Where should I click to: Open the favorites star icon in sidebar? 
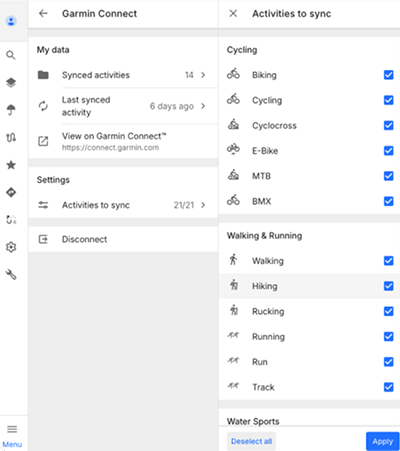click(11, 165)
